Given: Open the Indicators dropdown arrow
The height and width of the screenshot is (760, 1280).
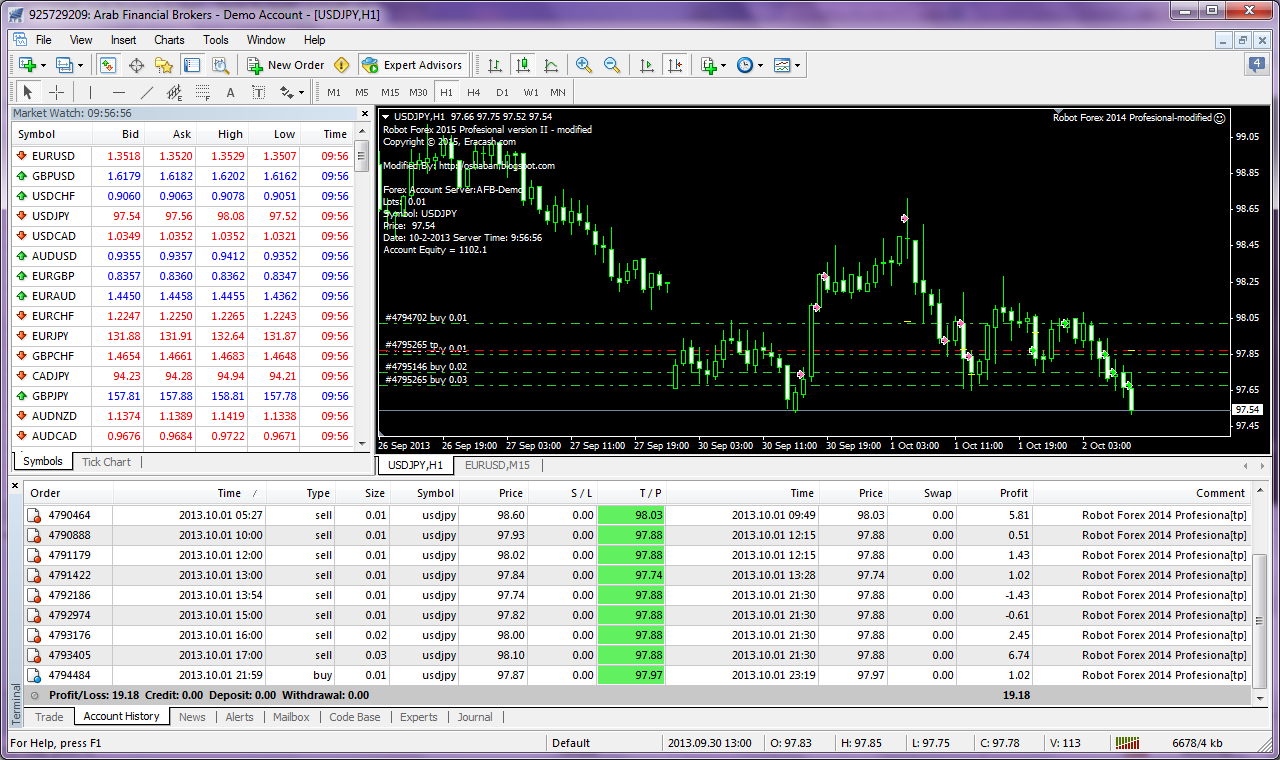Looking at the screenshot, I should point(723,66).
